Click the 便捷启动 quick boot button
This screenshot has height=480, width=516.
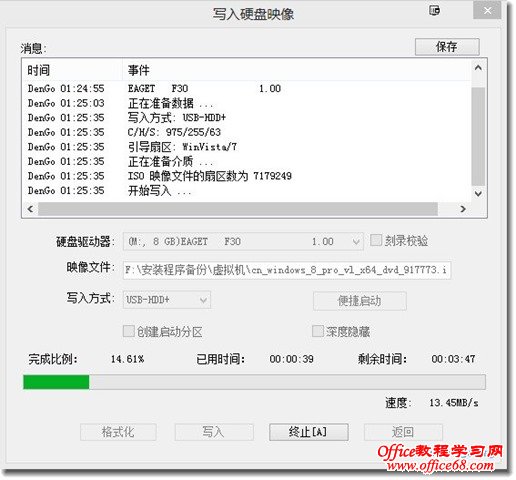coord(360,301)
